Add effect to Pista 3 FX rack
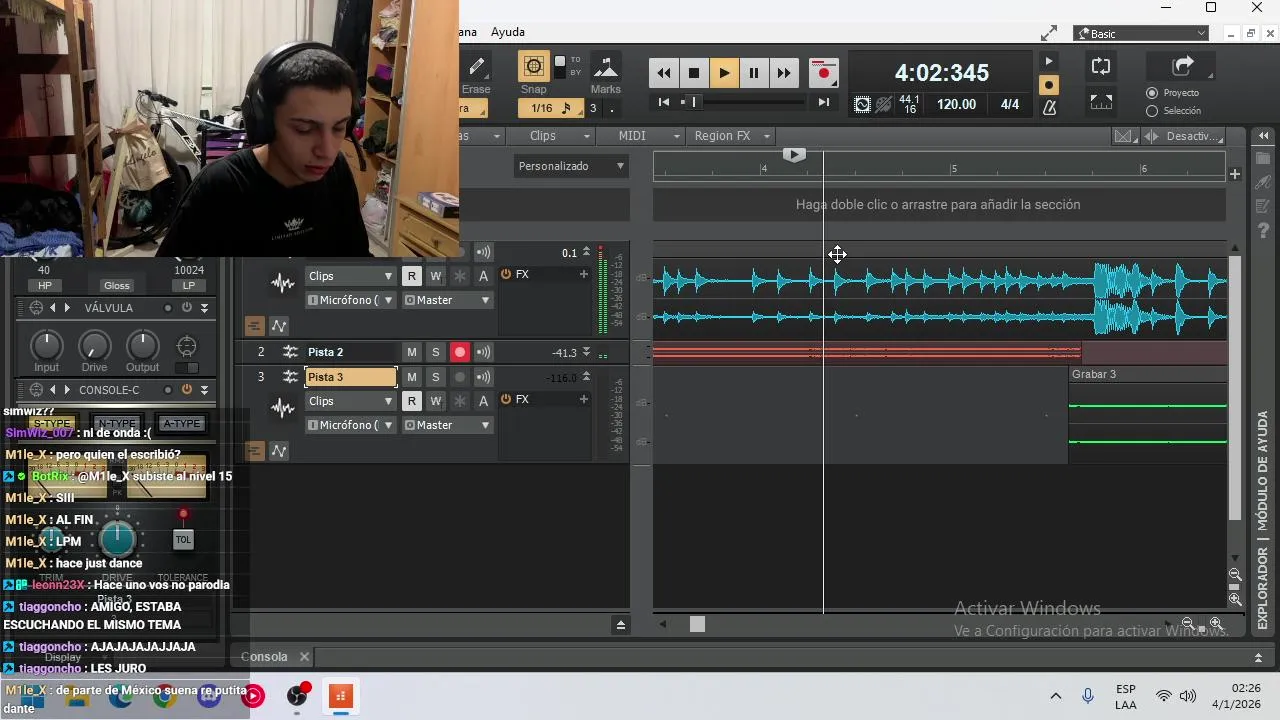The width and height of the screenshot is (1280, 720). [x=583, y=399]
